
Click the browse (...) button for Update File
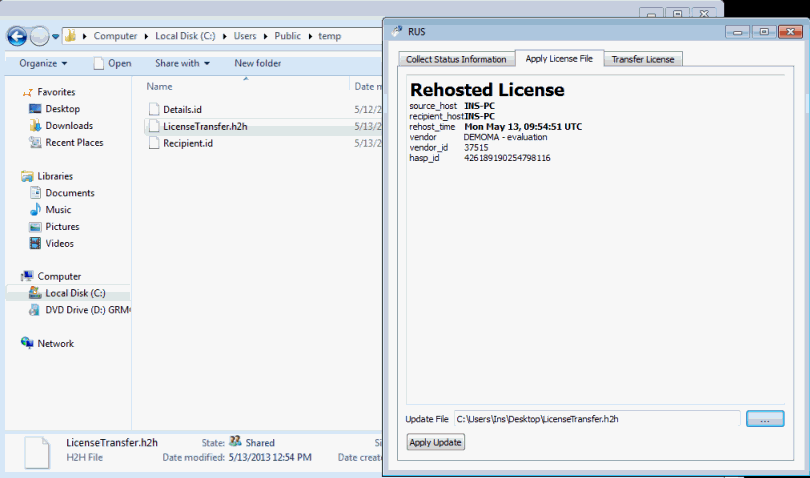click(764, 419)
